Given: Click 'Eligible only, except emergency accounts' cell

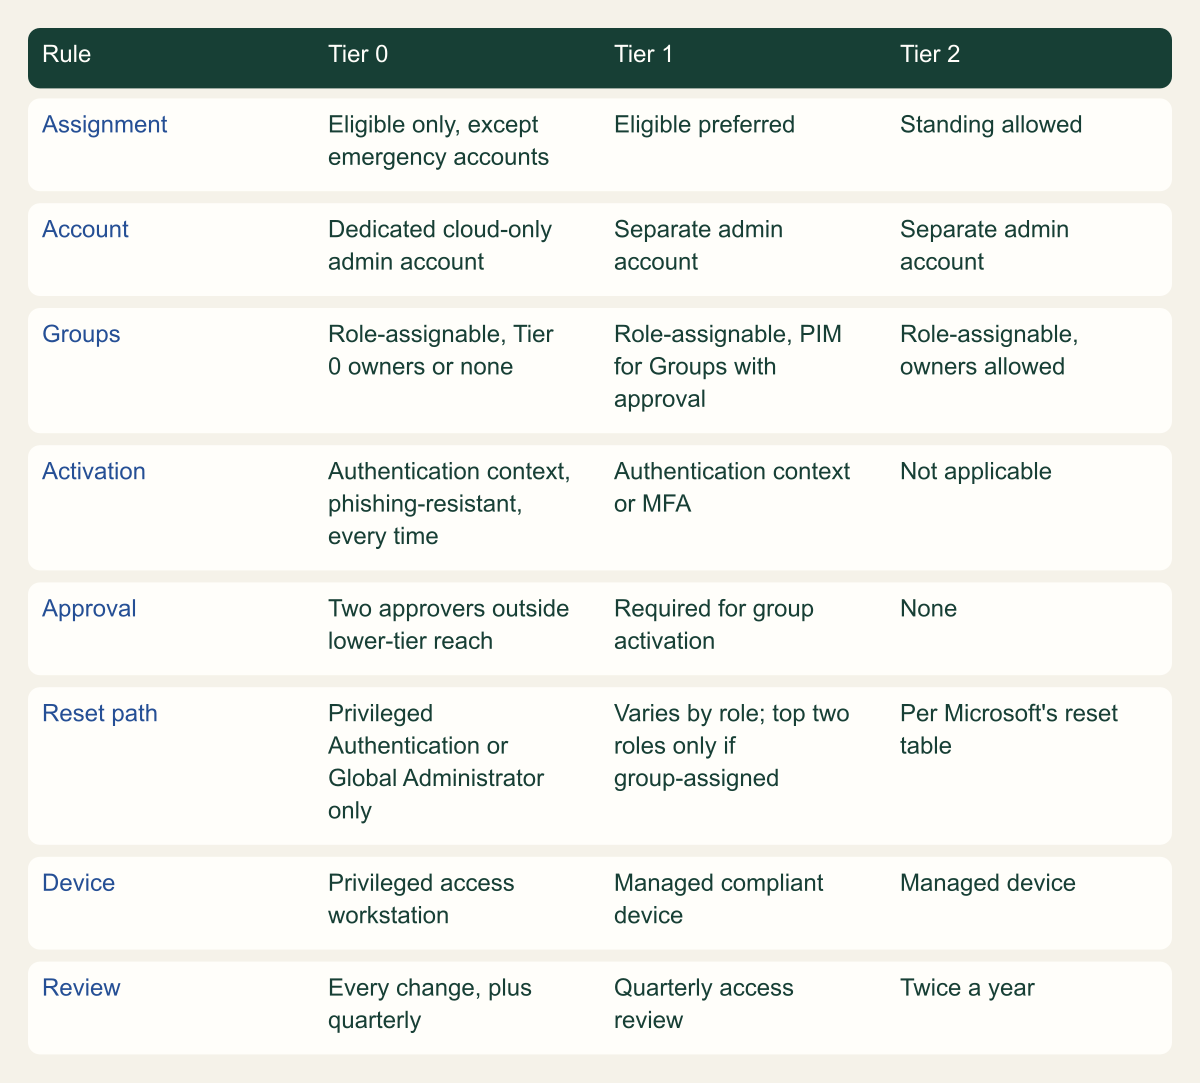Looking at the screenshot, I should coord(438,141).
